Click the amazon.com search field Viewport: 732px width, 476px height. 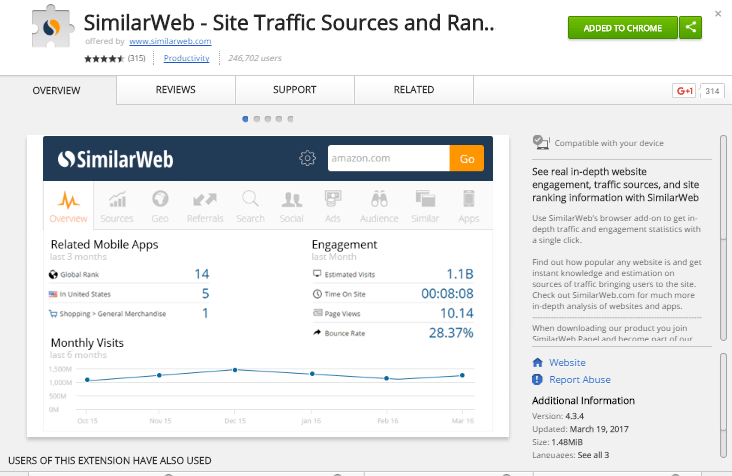point(388,158)
